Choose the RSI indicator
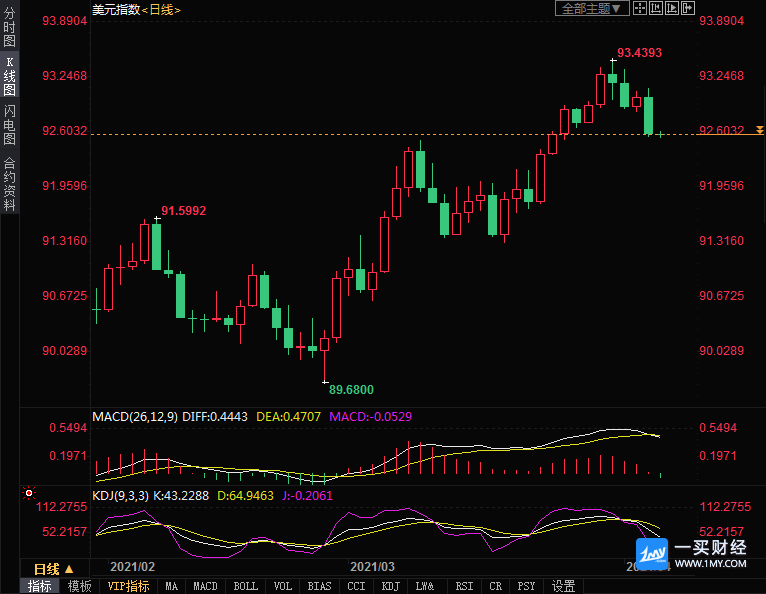Viewport: 766px width, 594px height. click(464, 586)
